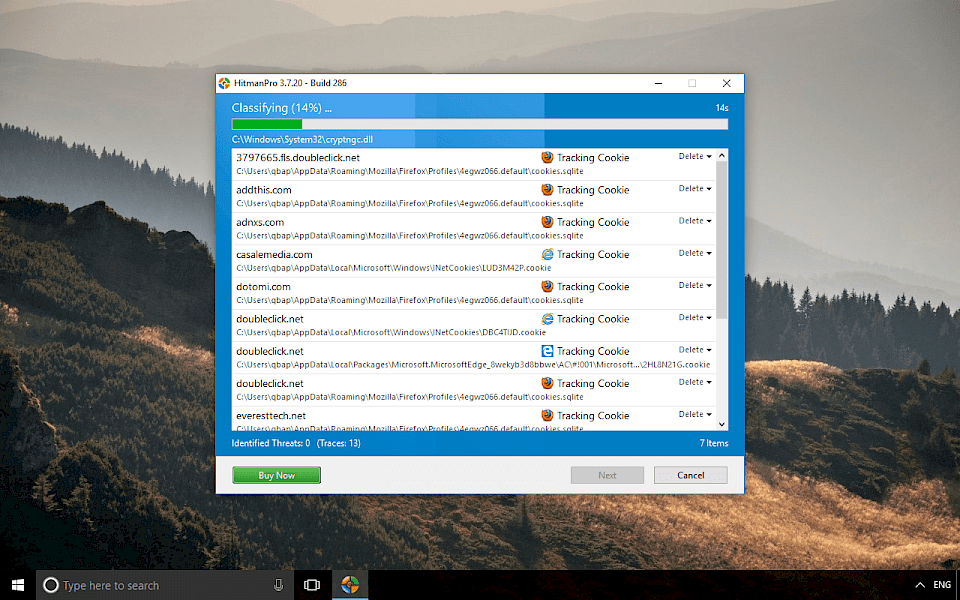
Task: Click HitmanPro icon in the taskbar
Action: [350, 585]
